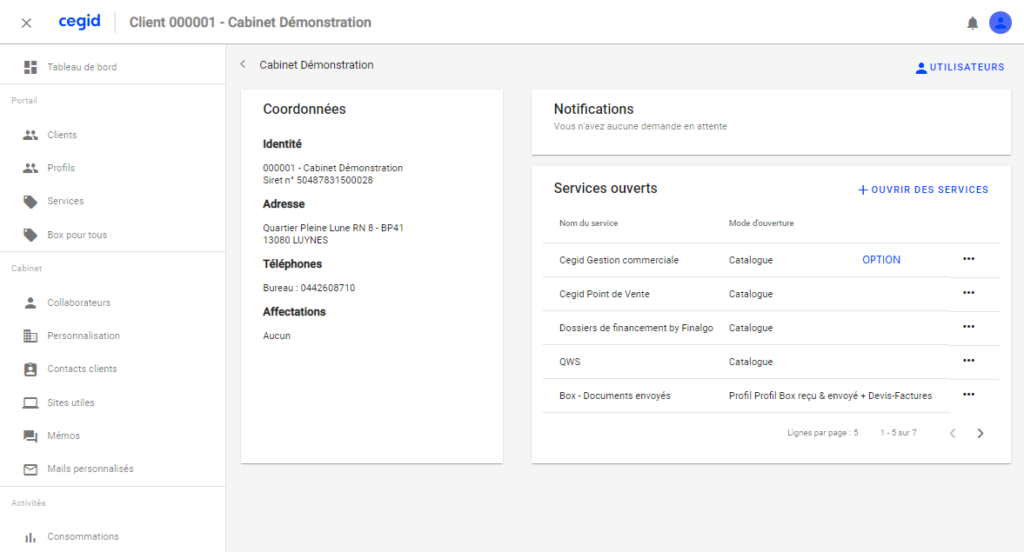
Task: Go to previous page of services
Action: (953, 433)
